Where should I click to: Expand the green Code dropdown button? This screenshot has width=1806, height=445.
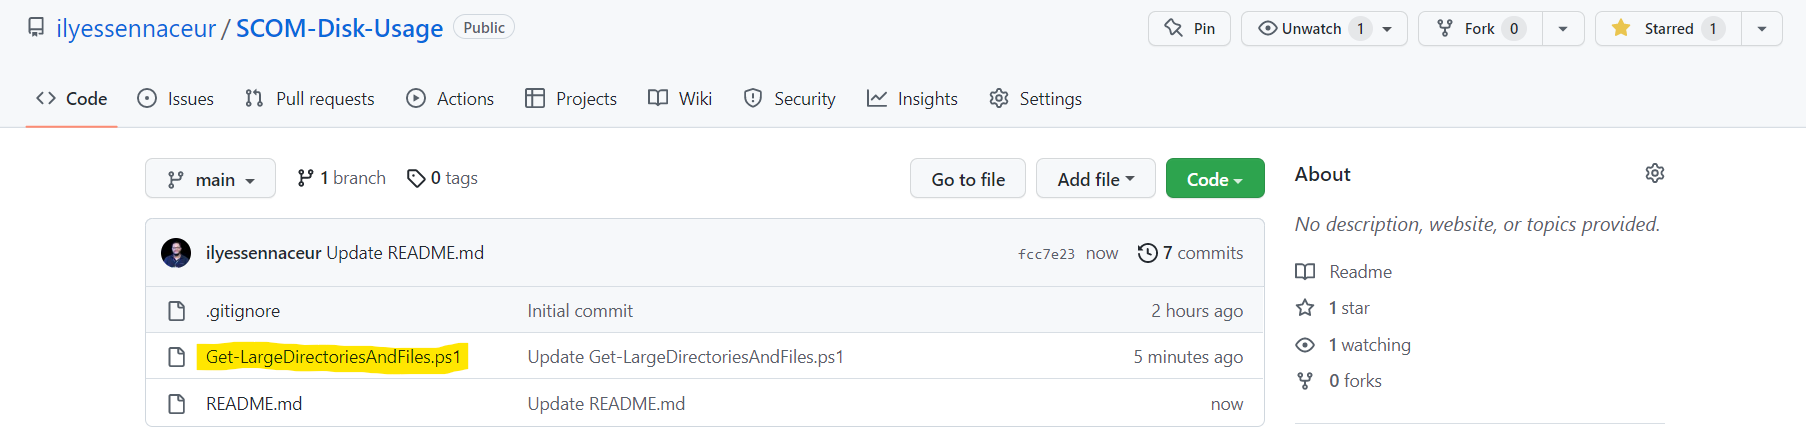coord(1214,179)
